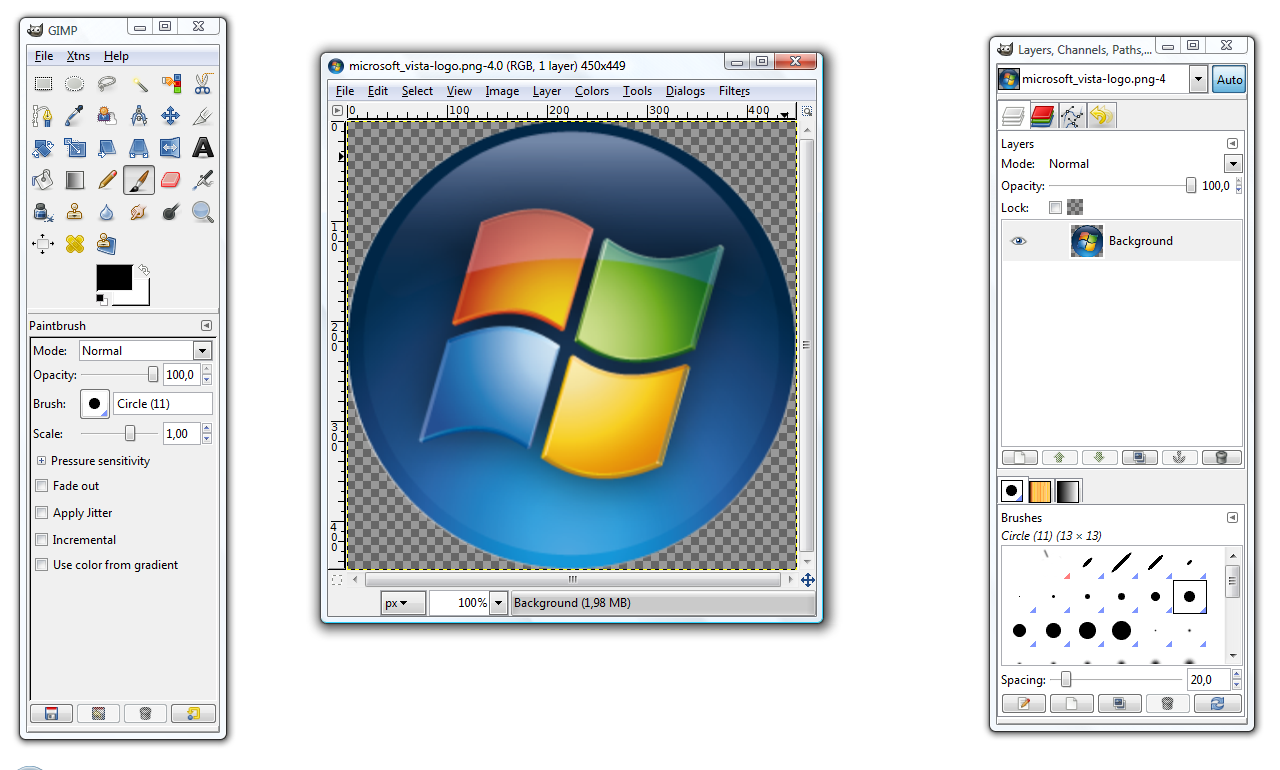This screenshot has width=1280, height=770.
Task: Select the Smudge finger tool
Action: point(139,212)
